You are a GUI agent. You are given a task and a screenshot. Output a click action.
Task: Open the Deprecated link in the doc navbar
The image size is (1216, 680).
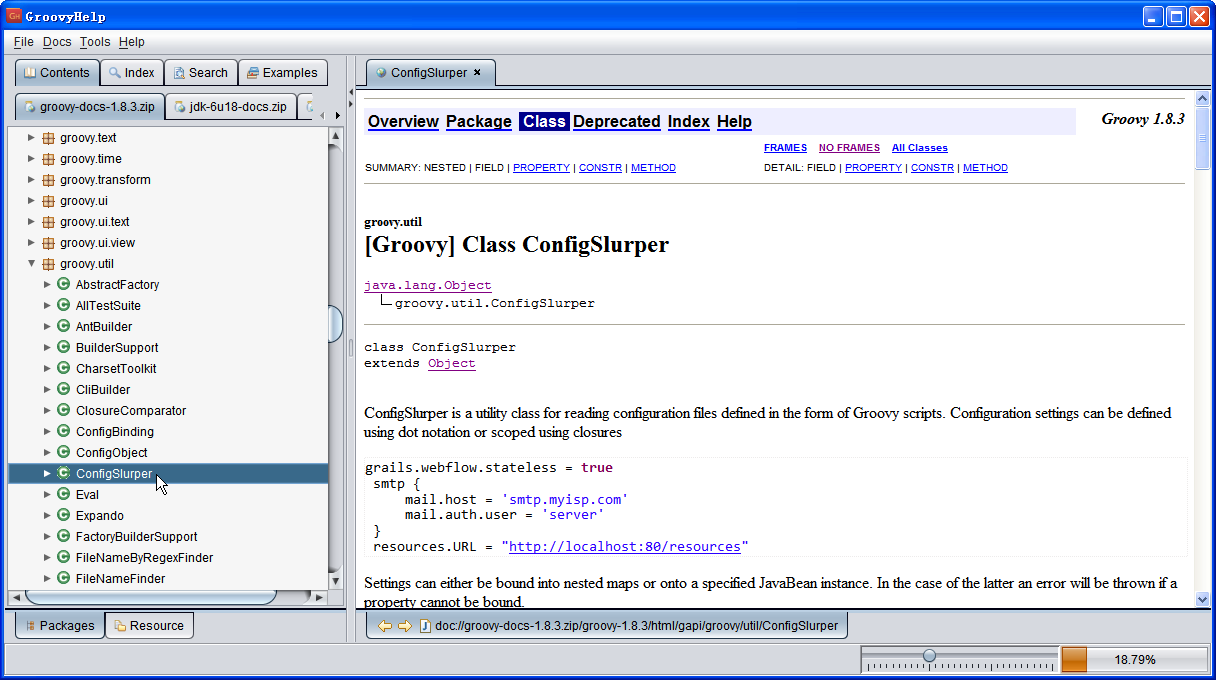pyautogui.click(x=617, y=122)
